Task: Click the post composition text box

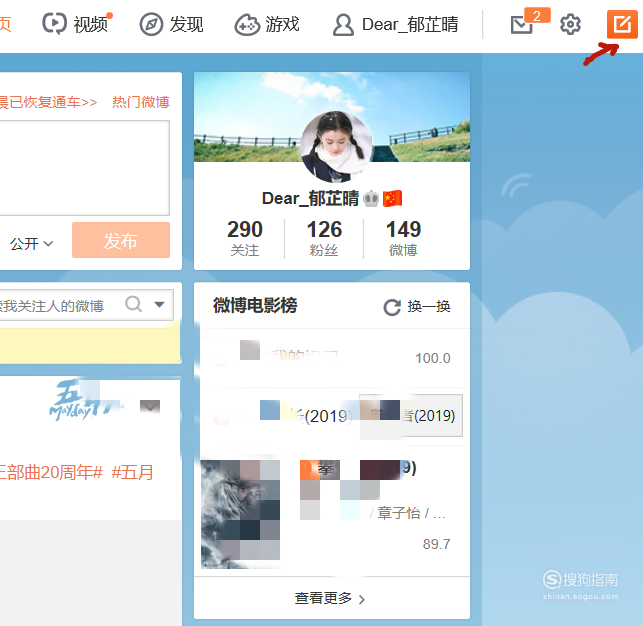Action: point(84,168)
